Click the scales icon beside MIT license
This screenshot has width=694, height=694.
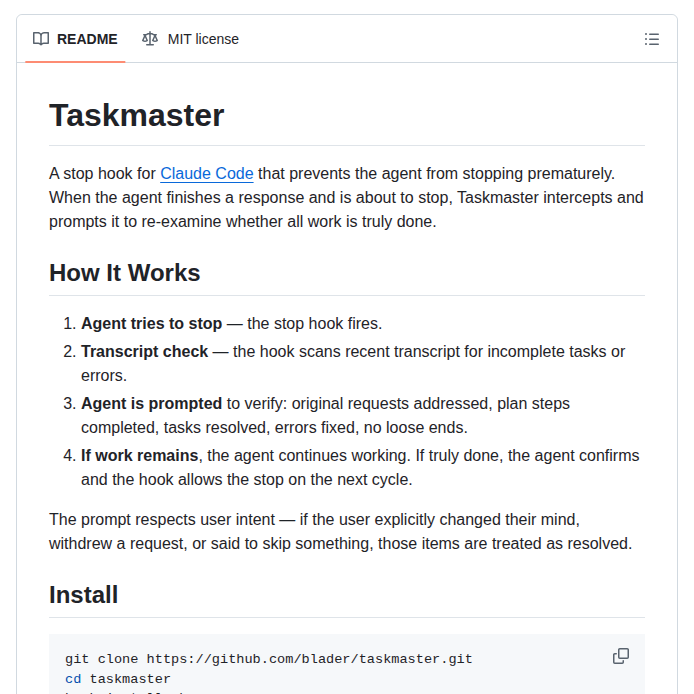(150, 39)
